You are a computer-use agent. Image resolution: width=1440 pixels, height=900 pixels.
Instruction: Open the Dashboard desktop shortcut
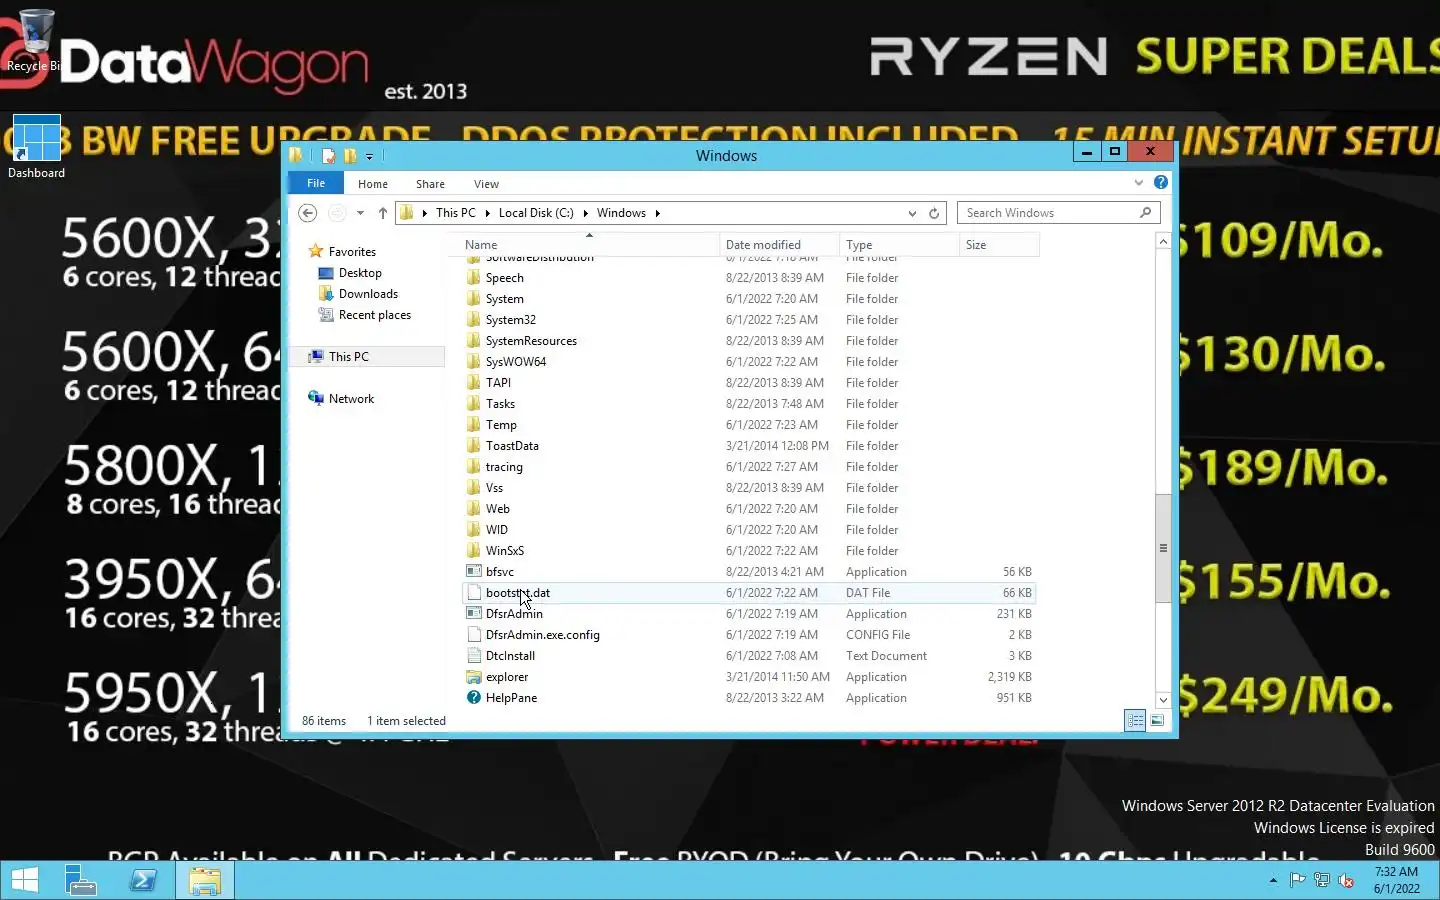pyautogui.click(x=36, y=147)
